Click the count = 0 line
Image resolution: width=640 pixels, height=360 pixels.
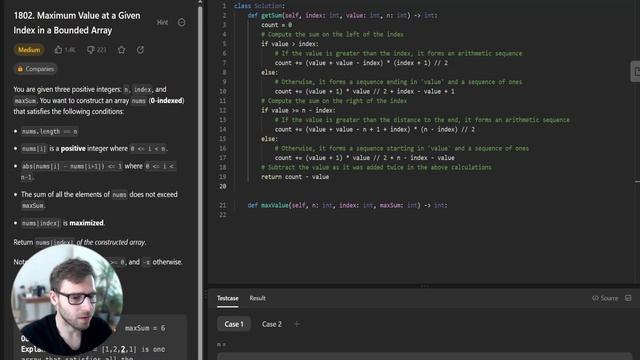[x=276, y=25]
